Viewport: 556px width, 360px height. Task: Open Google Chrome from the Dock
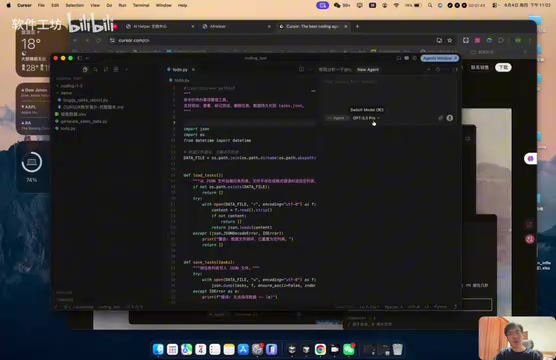320,349
